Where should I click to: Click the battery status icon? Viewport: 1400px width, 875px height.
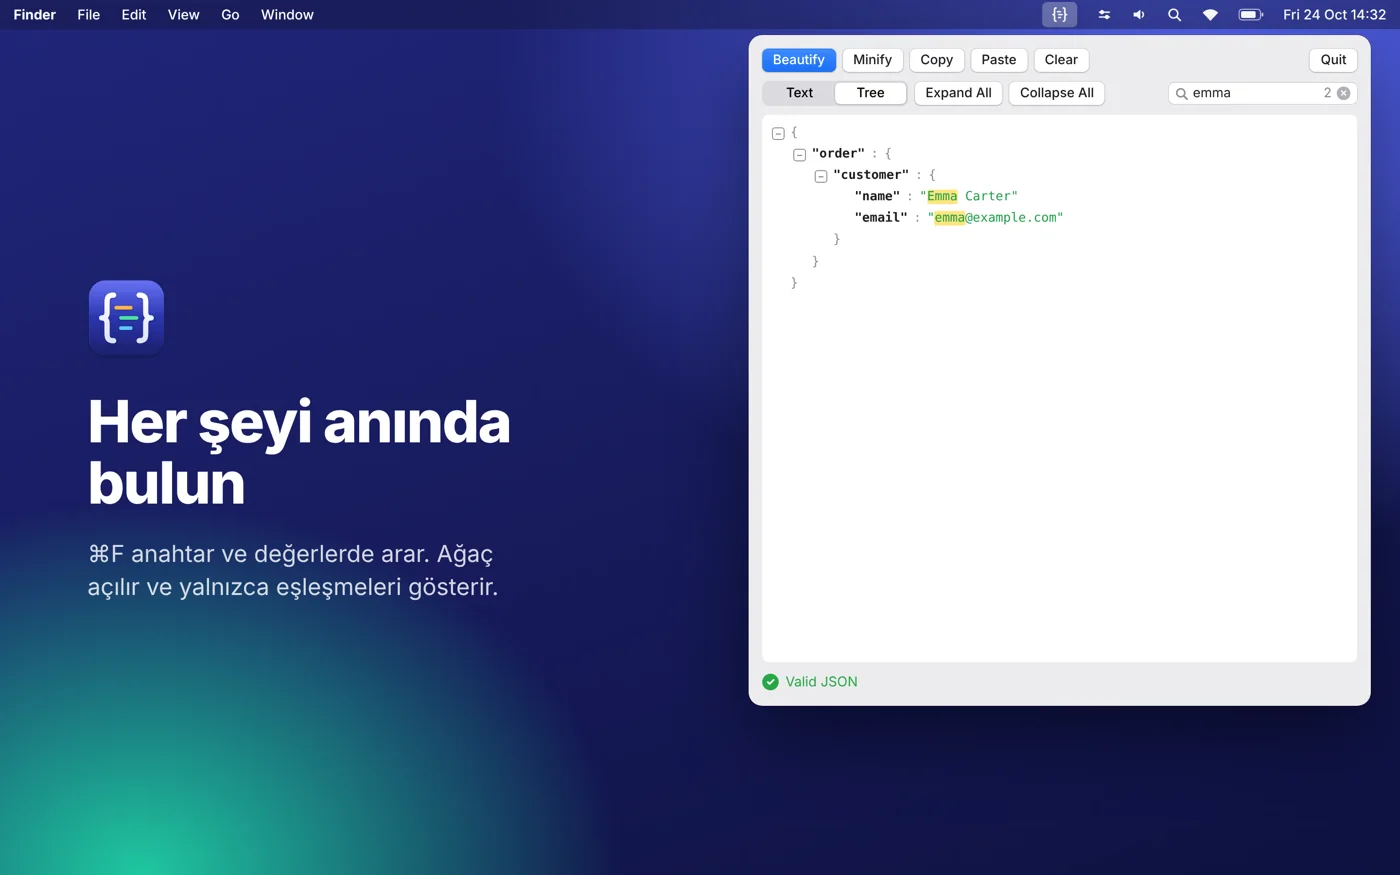1251,15
